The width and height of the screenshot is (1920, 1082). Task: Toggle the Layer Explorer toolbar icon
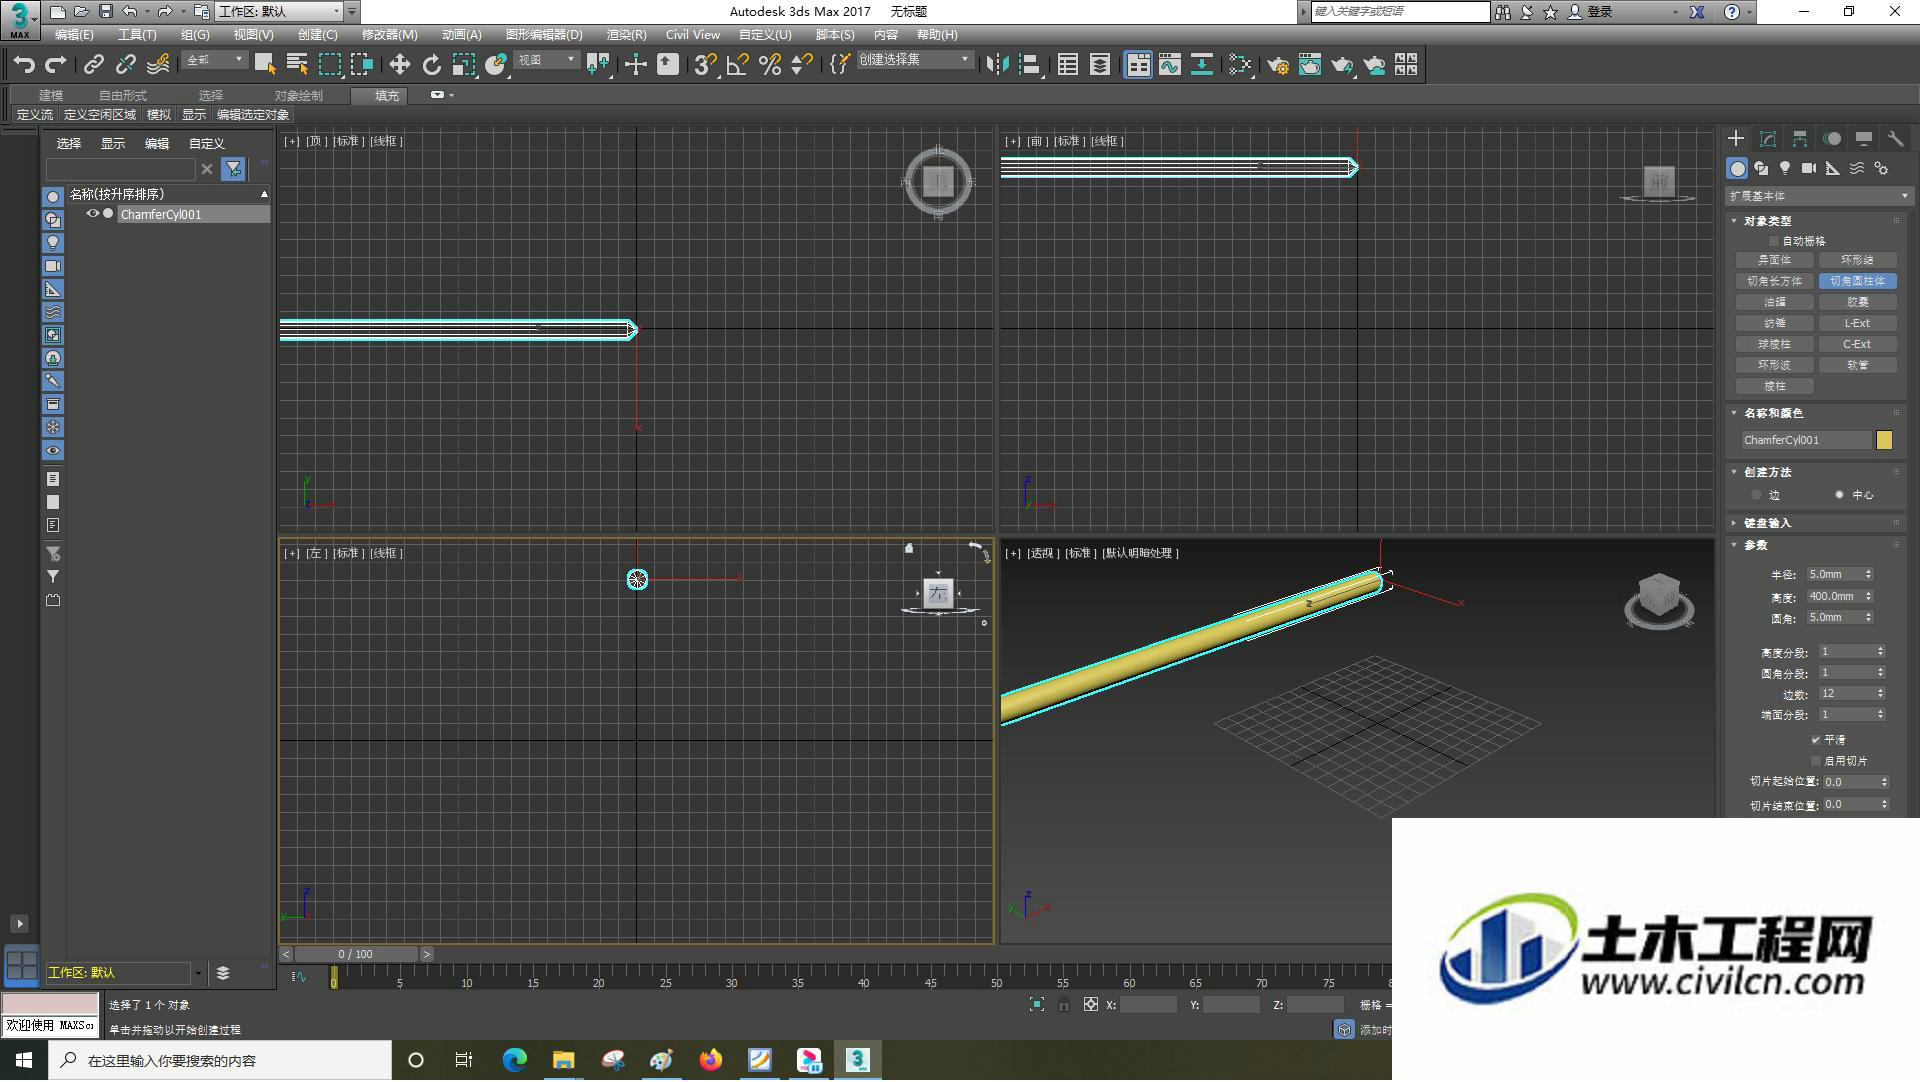point(1099,65)
